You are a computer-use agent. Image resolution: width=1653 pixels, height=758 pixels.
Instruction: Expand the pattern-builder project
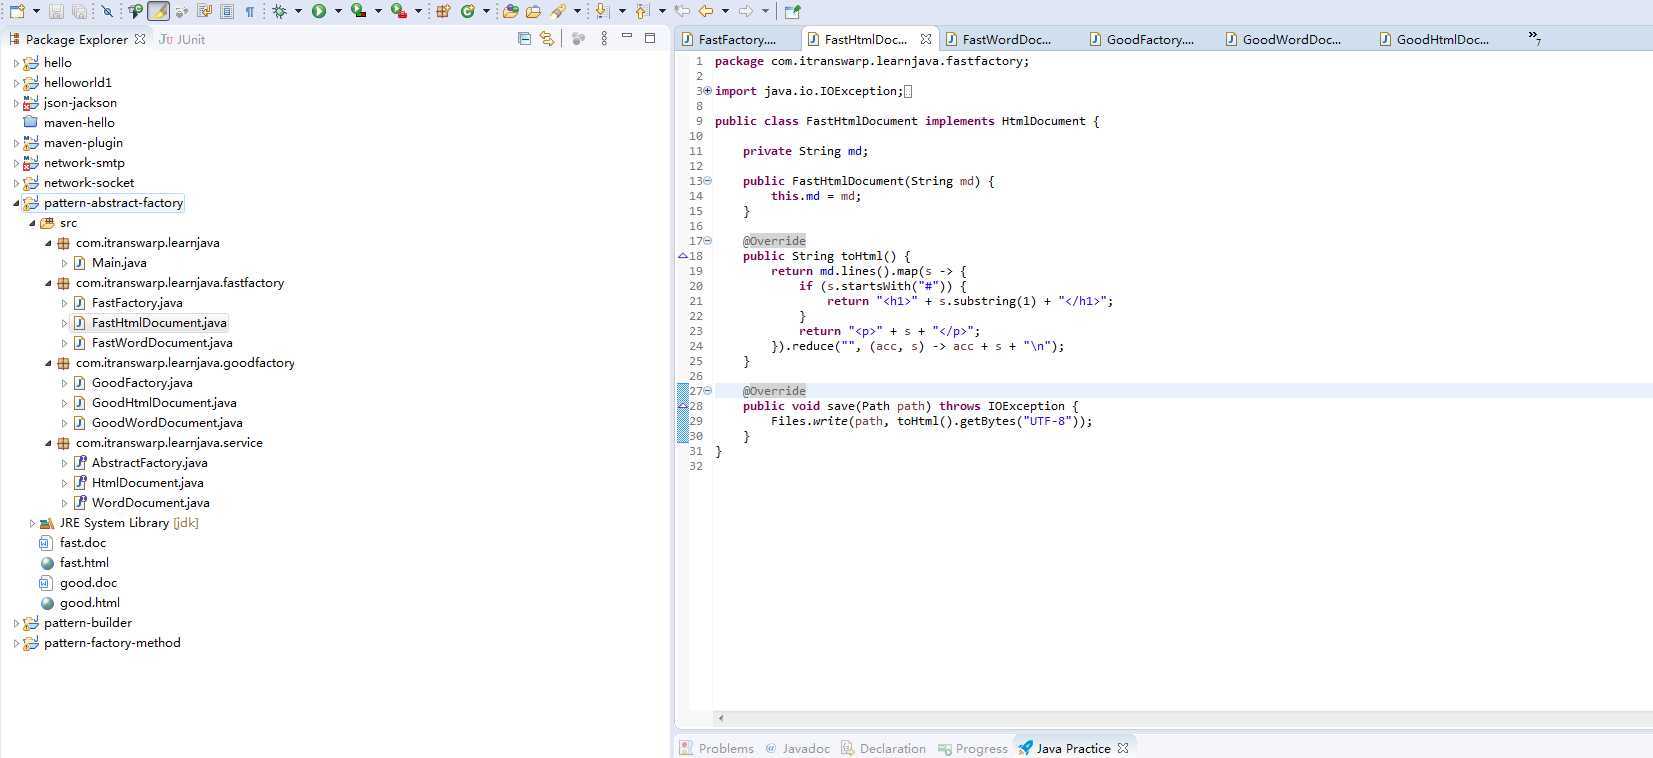coord(16,623)
